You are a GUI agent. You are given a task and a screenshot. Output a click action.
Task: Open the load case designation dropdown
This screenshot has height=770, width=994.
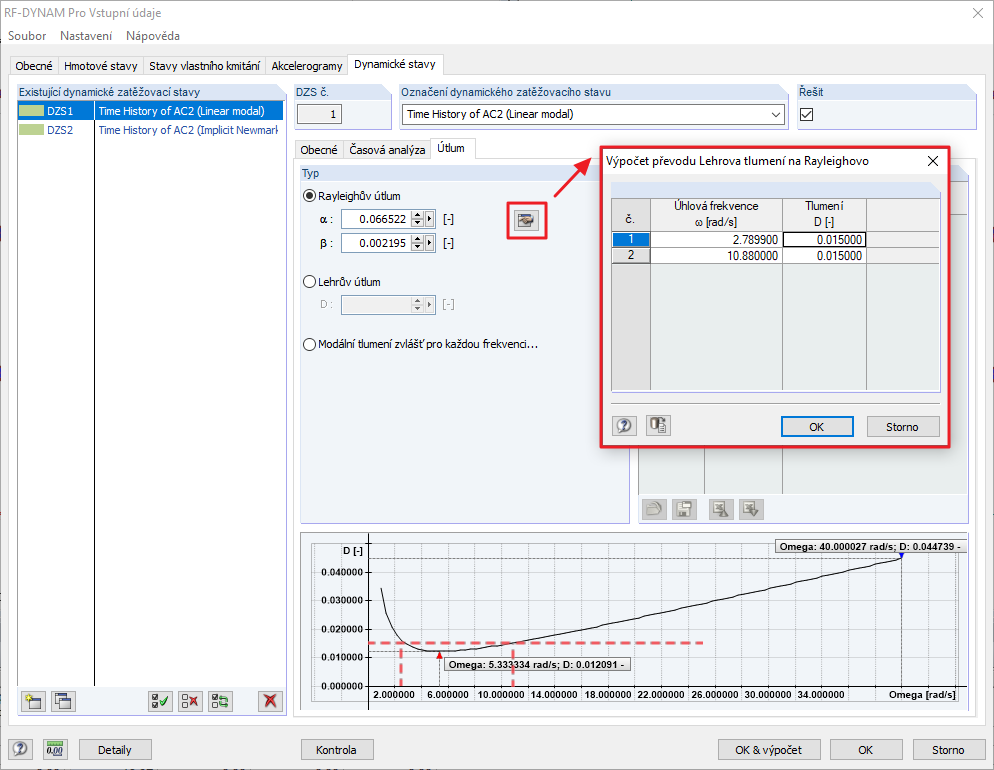(x=776, y=115)
